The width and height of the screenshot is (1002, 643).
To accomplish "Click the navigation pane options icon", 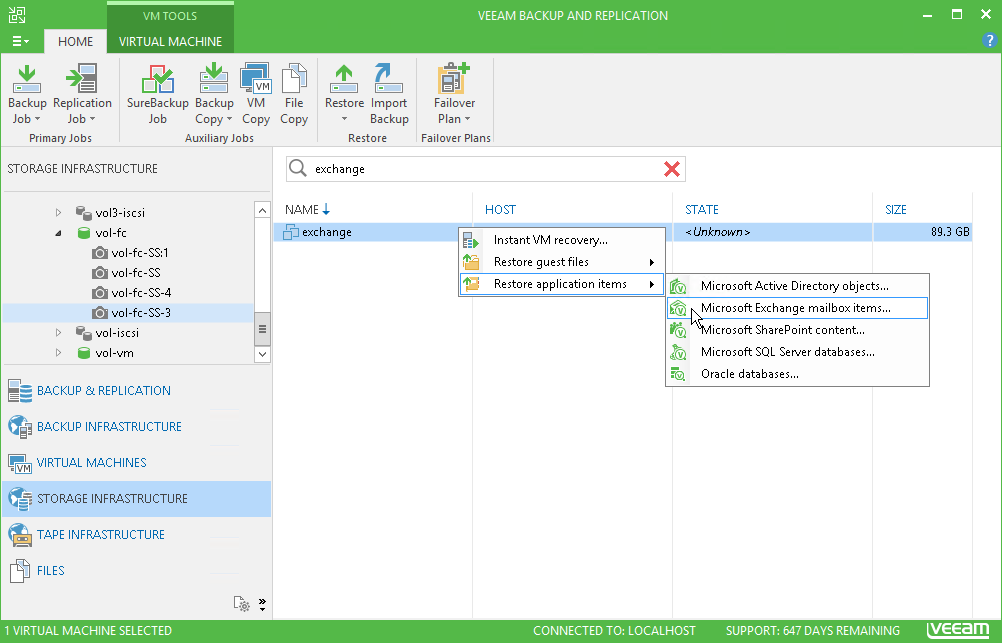I will tap(242, 603).
